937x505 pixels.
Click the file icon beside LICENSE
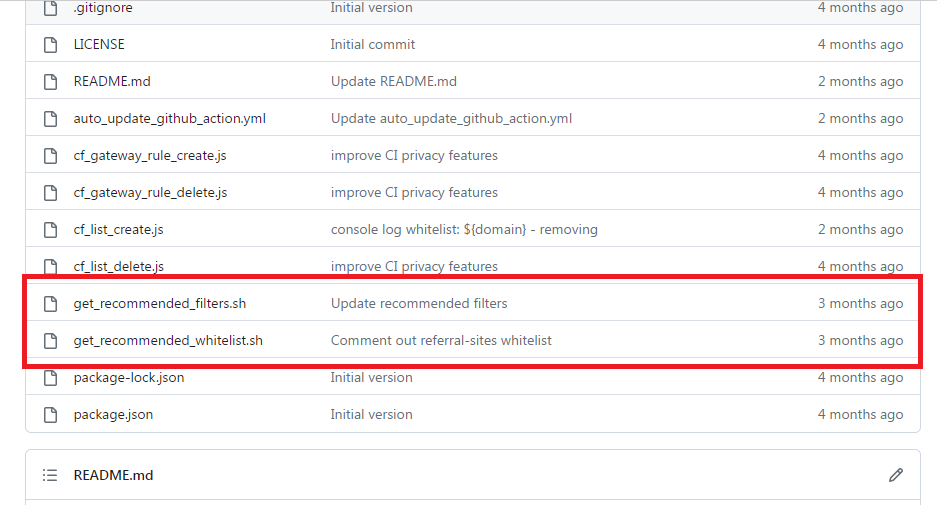click(x=51, y=45)
